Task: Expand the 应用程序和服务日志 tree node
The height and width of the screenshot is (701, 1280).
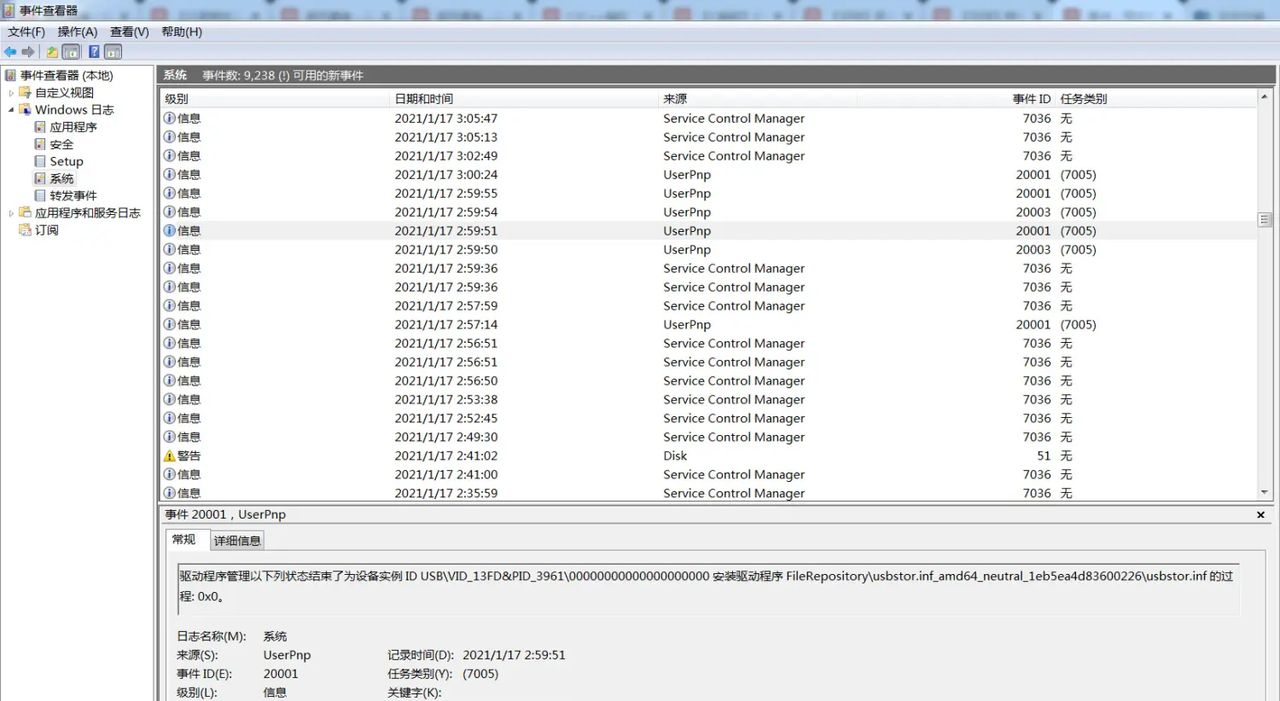Action: [x=12, y=213]
